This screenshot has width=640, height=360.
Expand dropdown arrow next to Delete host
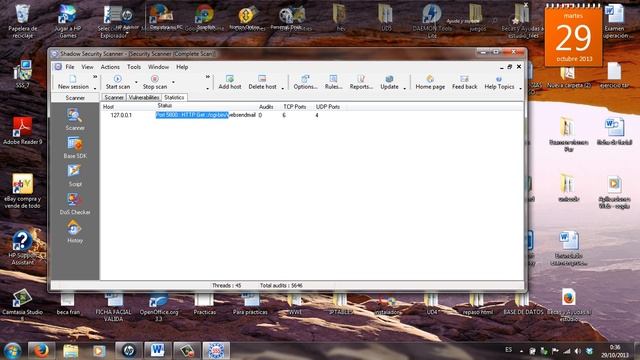[282, 88]
